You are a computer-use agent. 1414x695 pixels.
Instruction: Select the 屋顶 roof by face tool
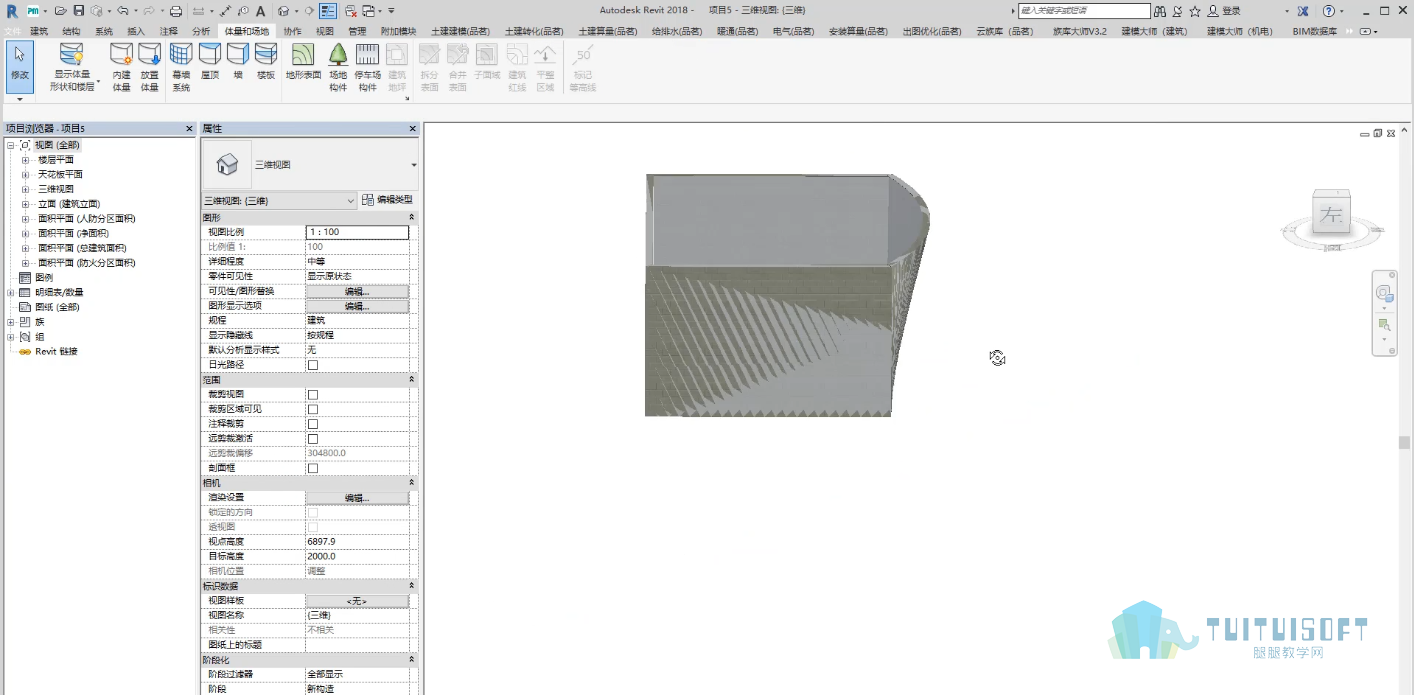(x=210, y=62)
